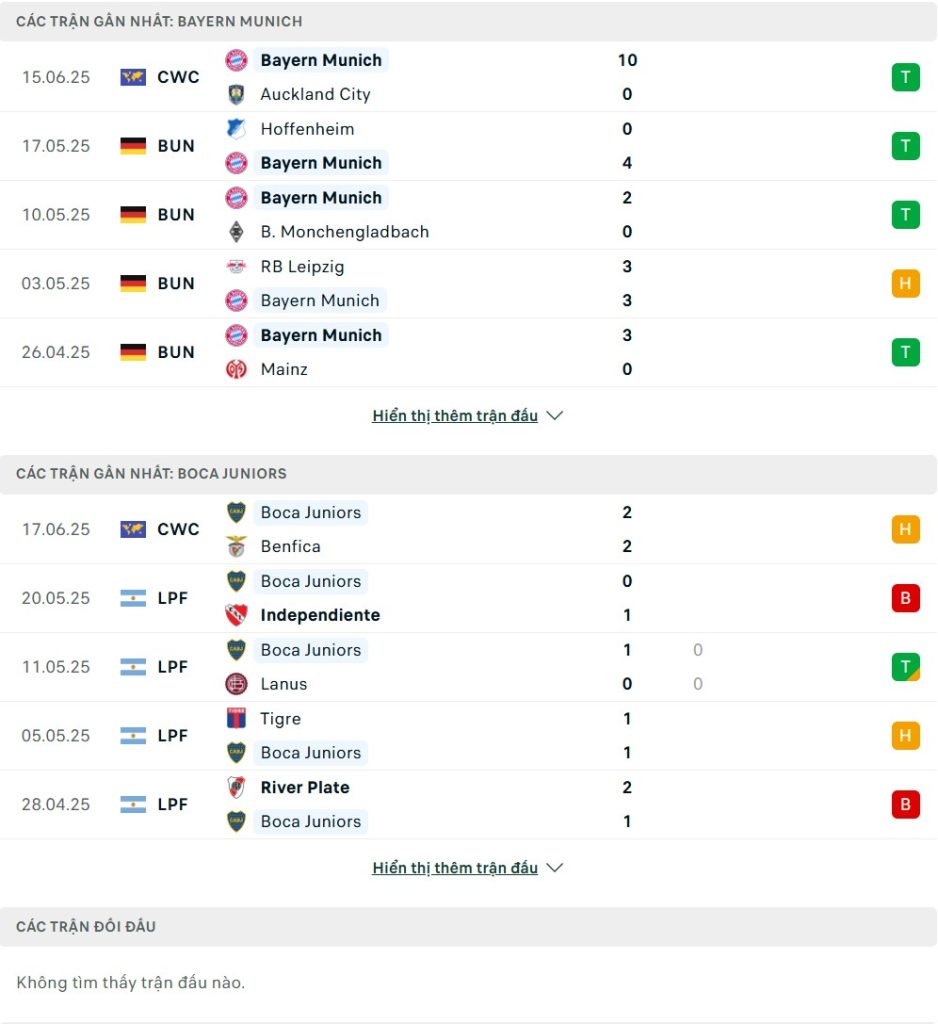Open the Boca Juniors 'Hiển thị thêm trận đấu' link

pyautogui.click(x=455, y=868)
